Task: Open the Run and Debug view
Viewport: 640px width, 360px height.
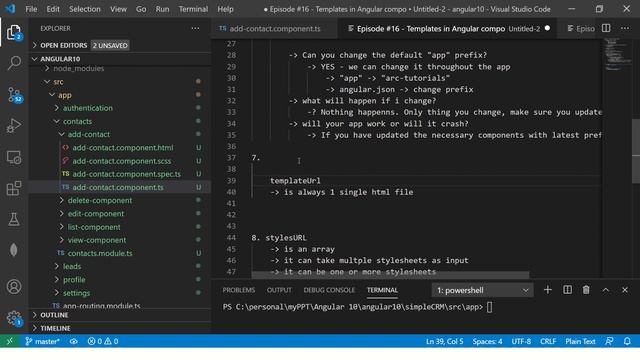Action: (14, 126)
